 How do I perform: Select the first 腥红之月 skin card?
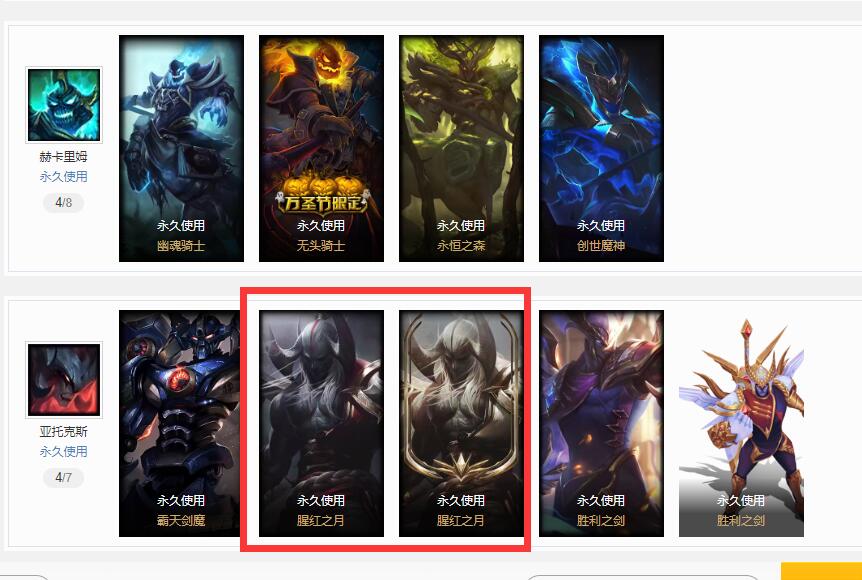click(322, 423)
